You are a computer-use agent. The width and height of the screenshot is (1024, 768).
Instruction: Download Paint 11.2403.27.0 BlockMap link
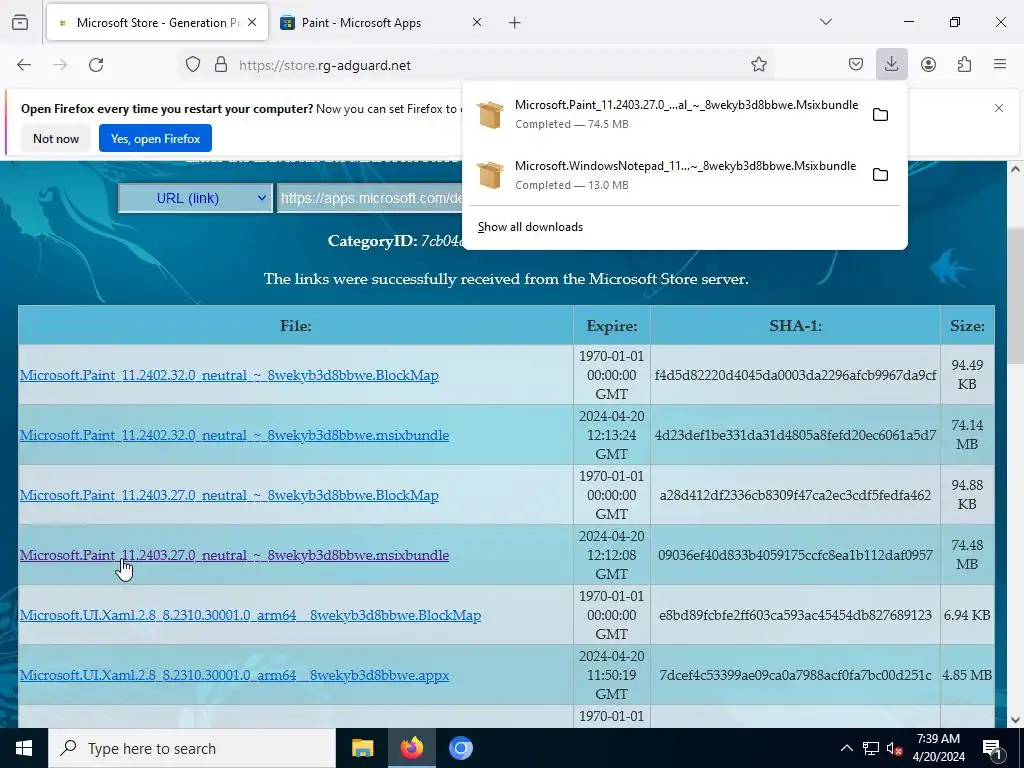(x=229, y=495)
